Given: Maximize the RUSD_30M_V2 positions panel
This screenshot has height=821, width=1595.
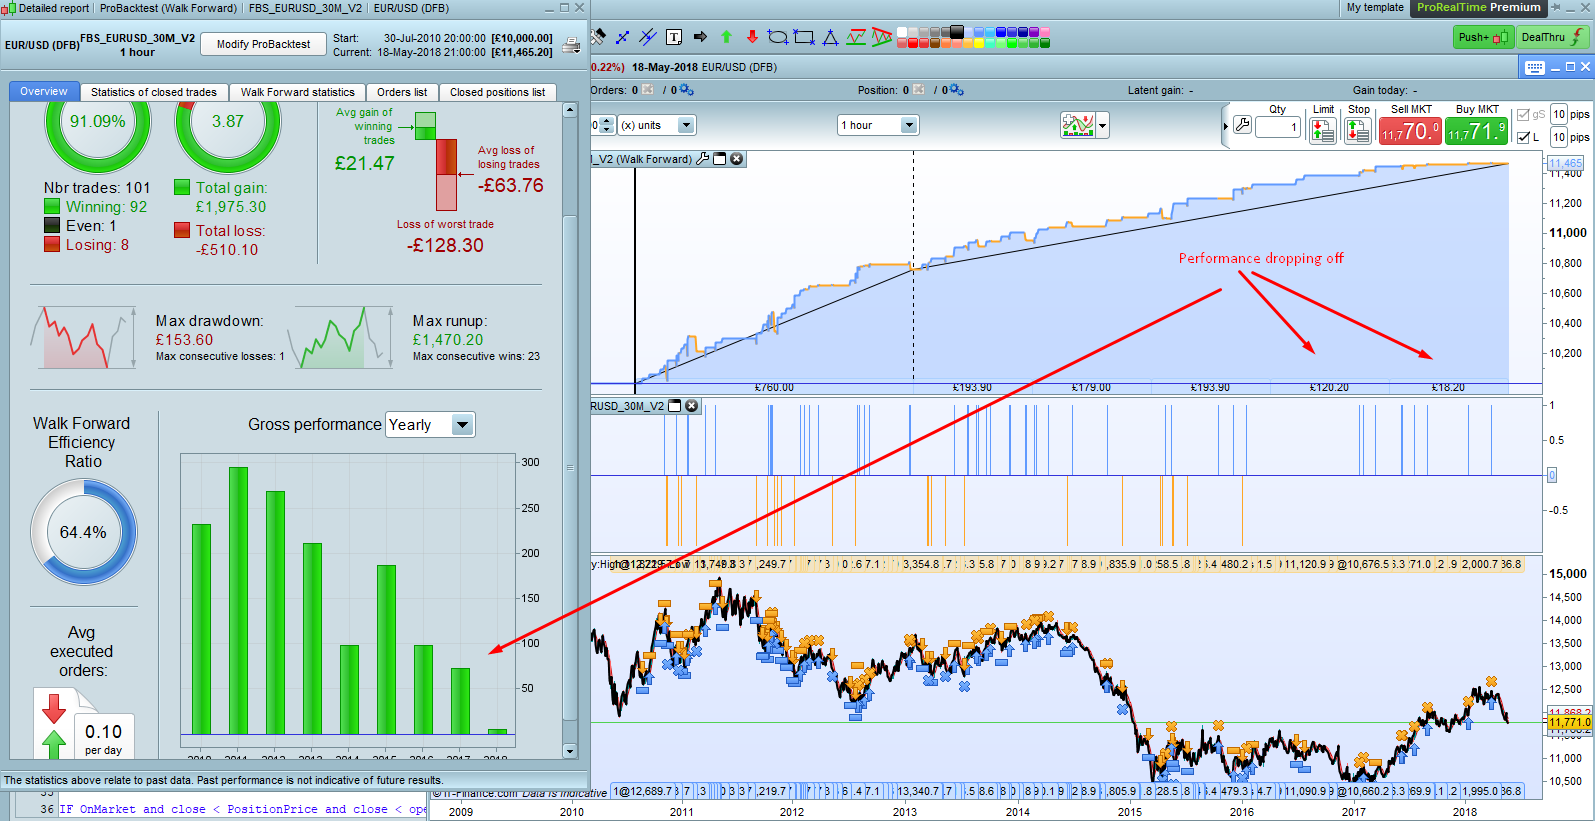Looking at the screenshot, I should [x=675, y=406].
